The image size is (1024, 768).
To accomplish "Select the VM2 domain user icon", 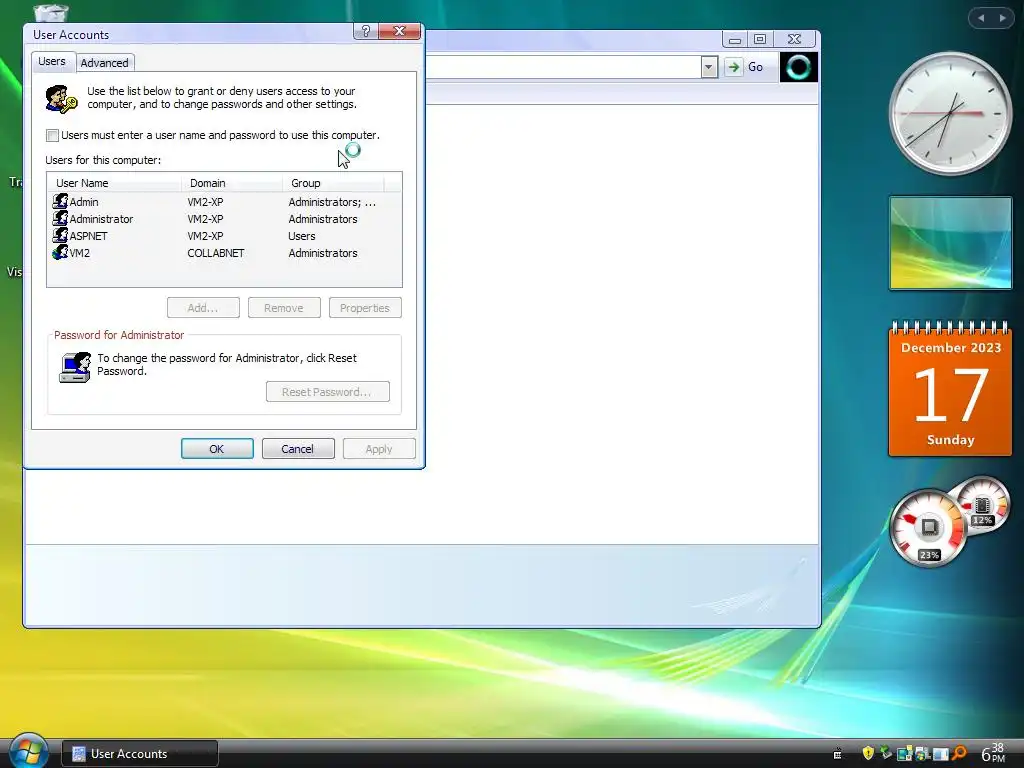I will pos(60,252).
